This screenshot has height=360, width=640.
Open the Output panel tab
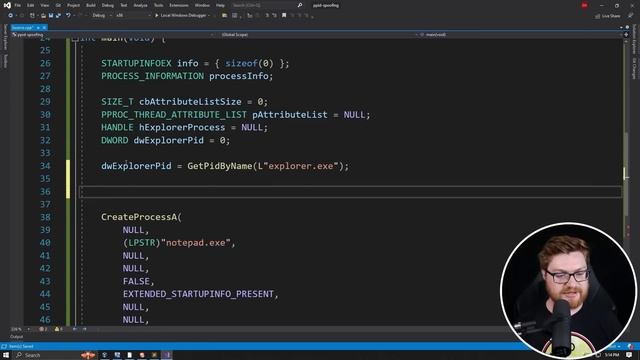(16, 337)
